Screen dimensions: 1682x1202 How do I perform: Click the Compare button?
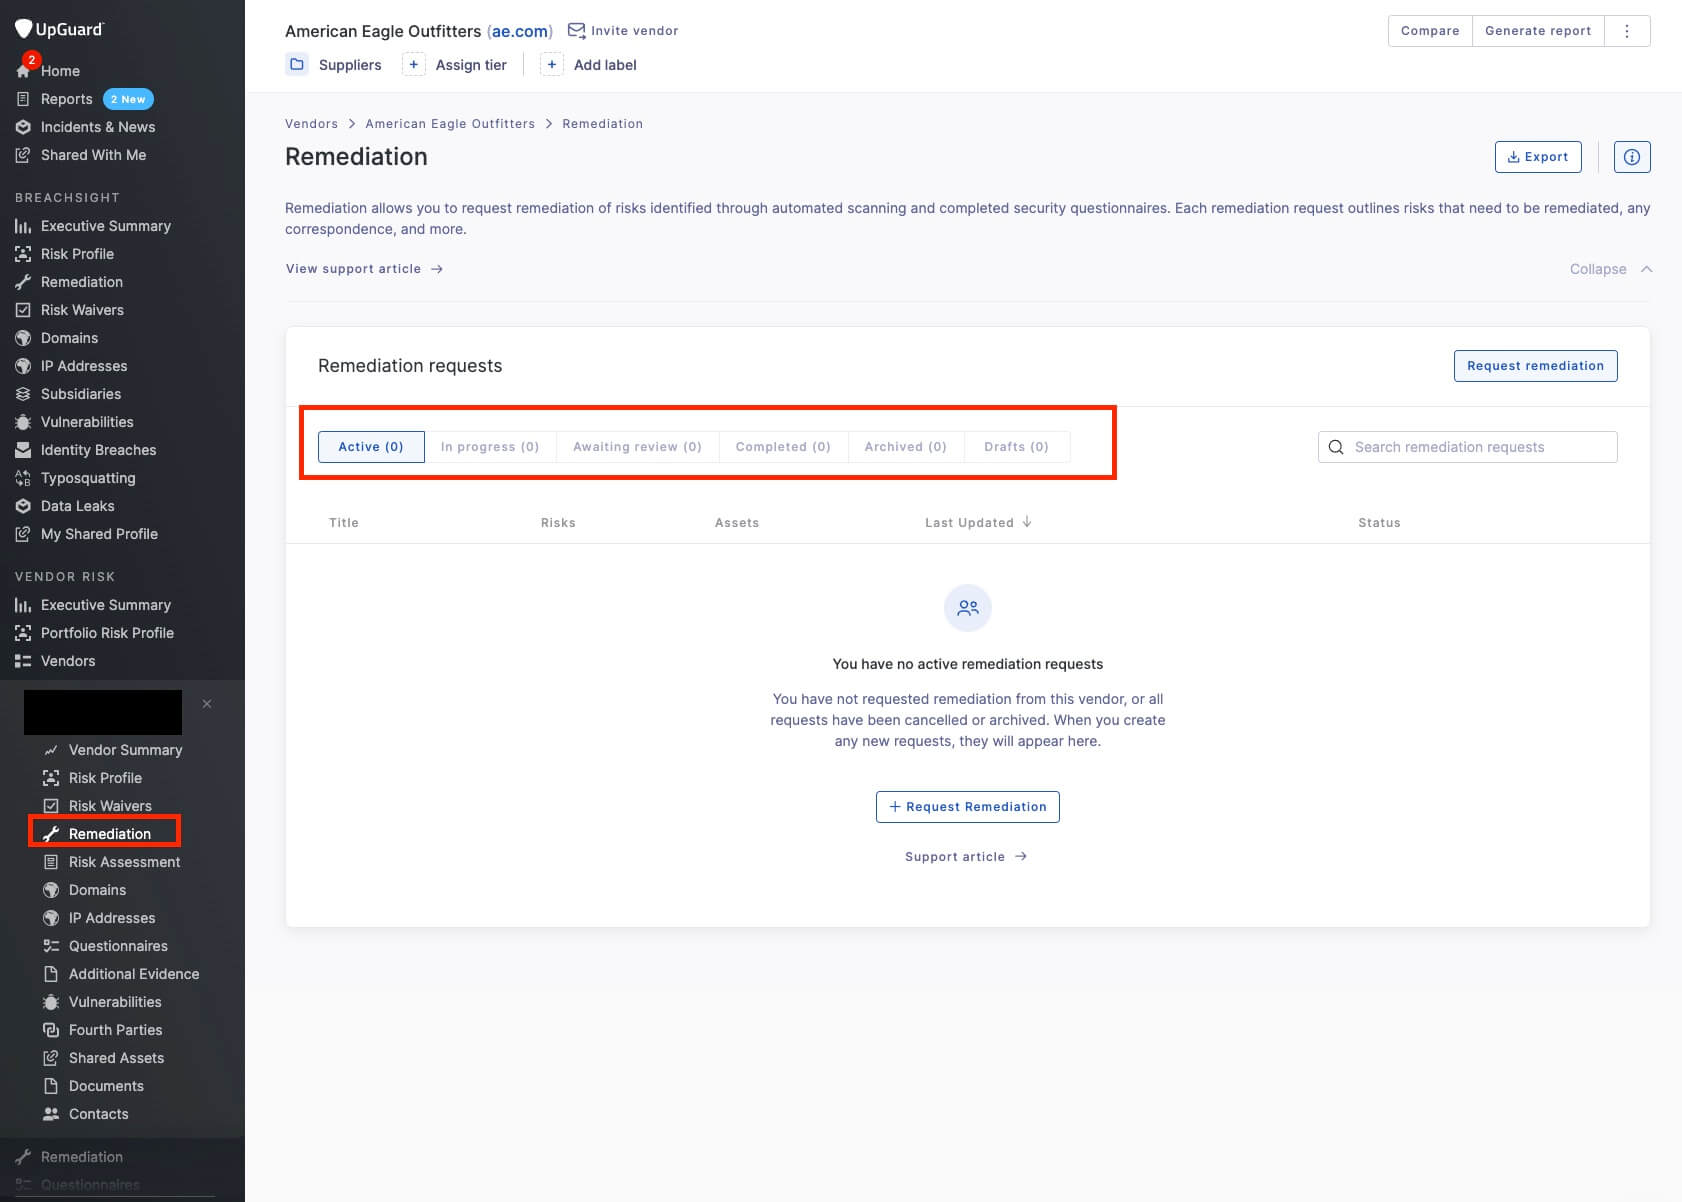tap(1430, 31)
